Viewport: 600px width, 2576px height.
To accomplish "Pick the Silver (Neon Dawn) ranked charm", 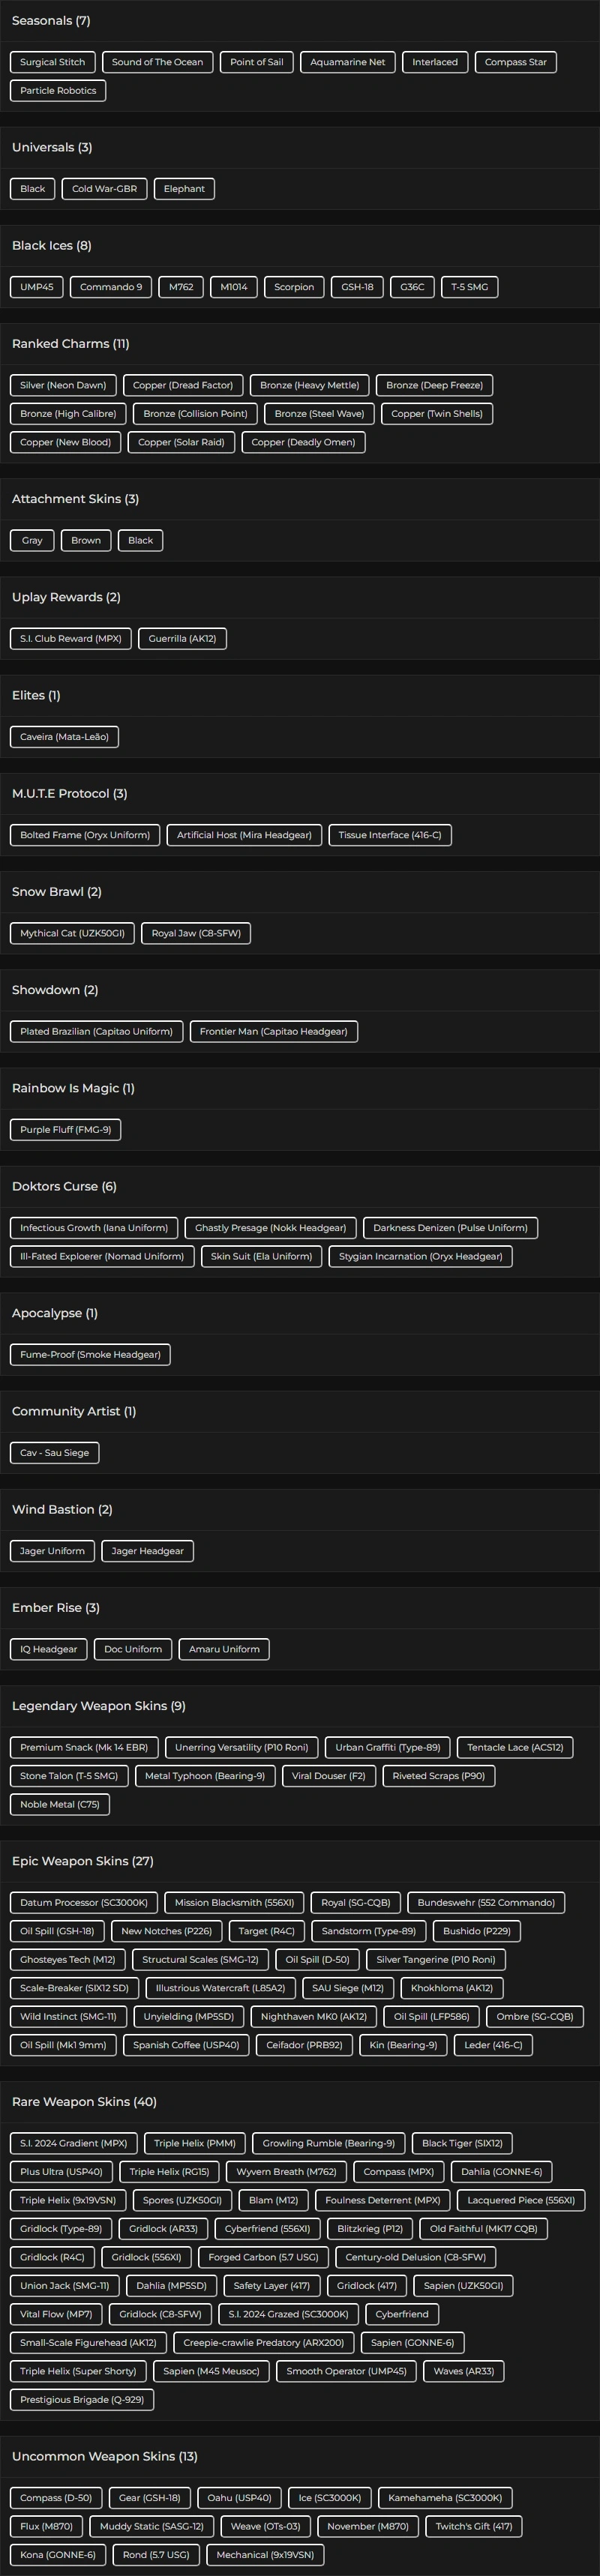I will (x=63, y=385).
